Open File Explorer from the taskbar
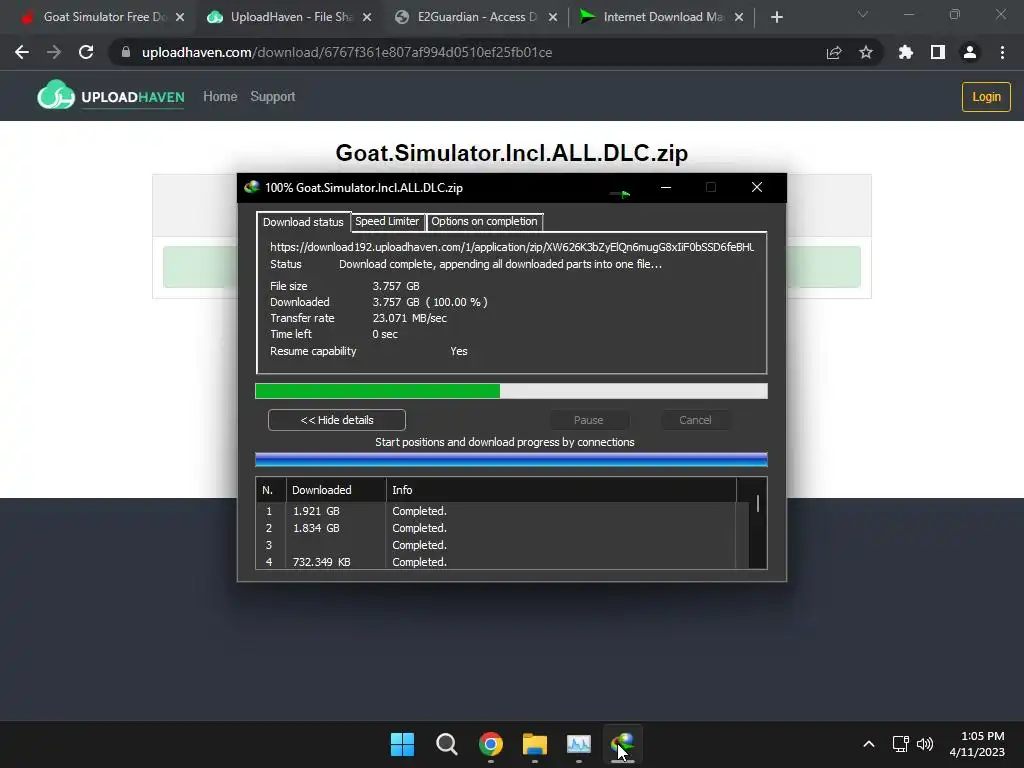 click(x=535, y=744)
